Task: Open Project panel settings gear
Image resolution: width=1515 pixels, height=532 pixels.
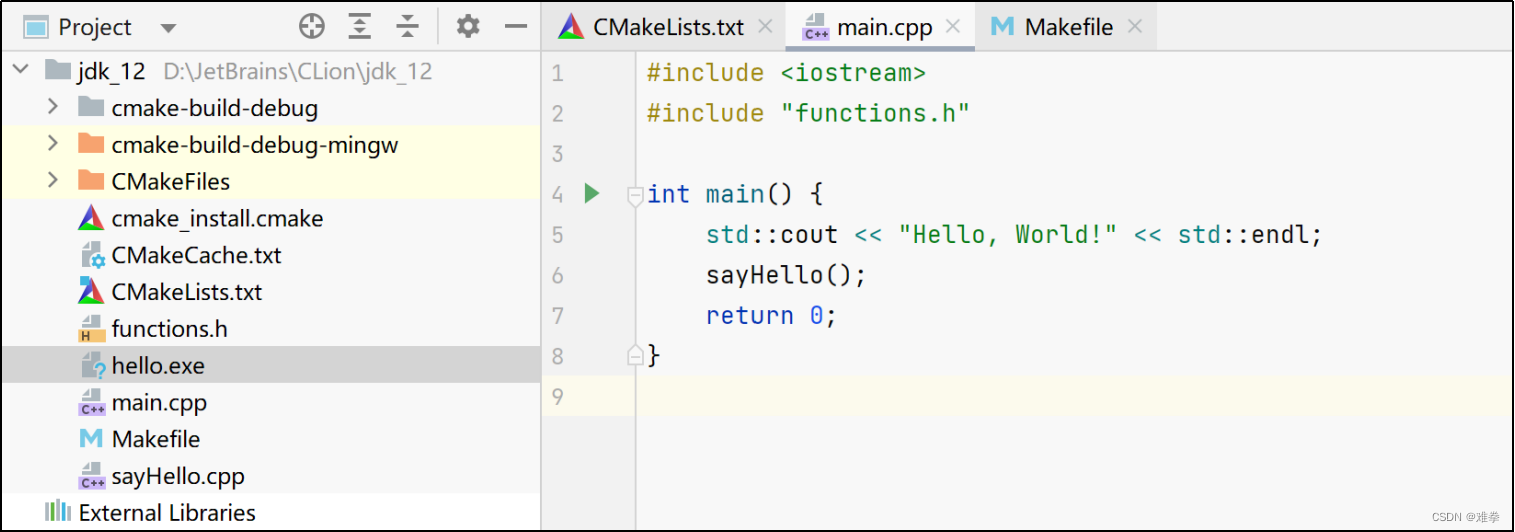Action: (468, 27)
